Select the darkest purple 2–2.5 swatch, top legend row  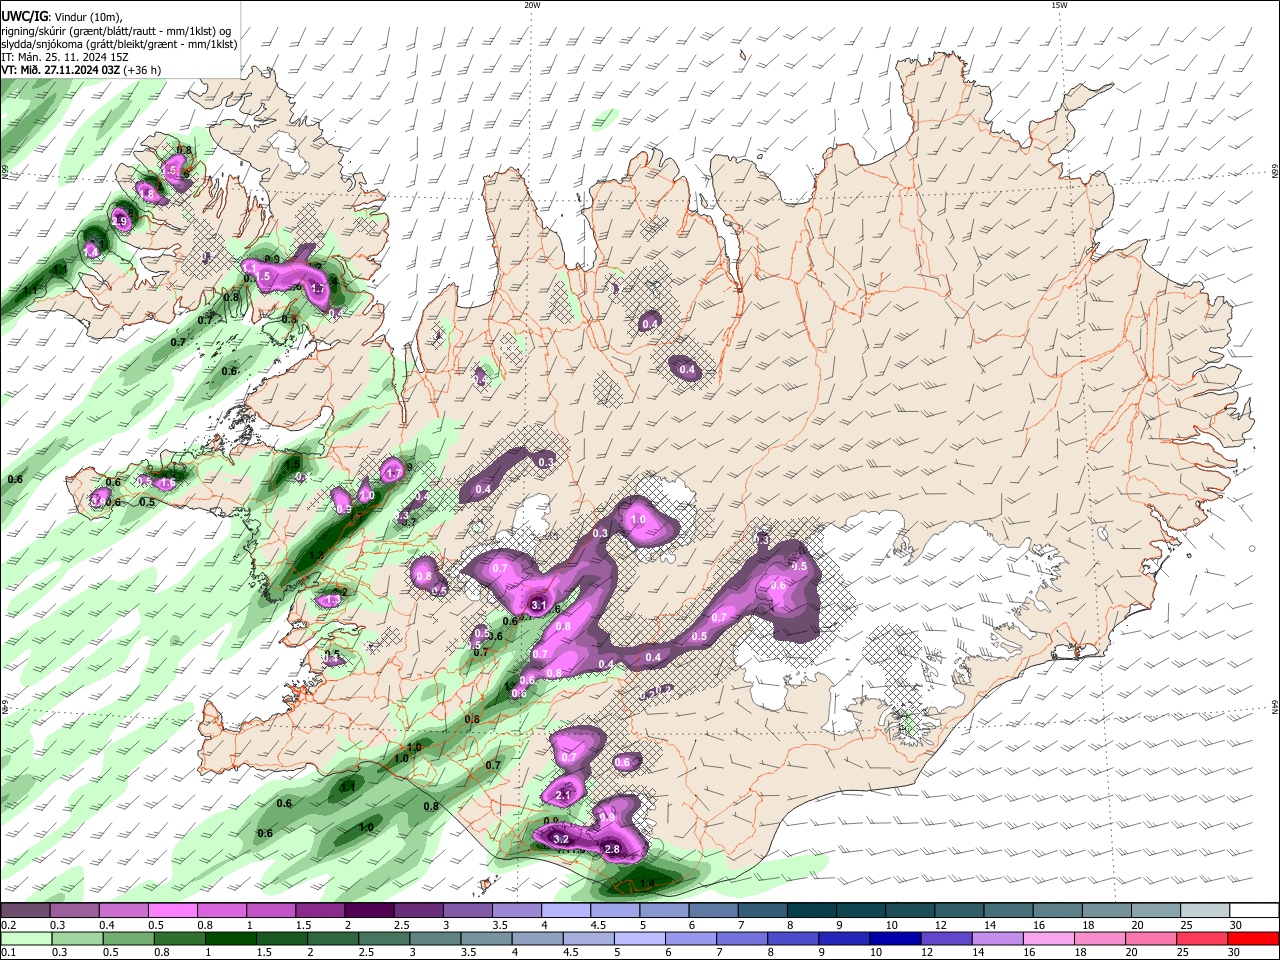(368, 910)
